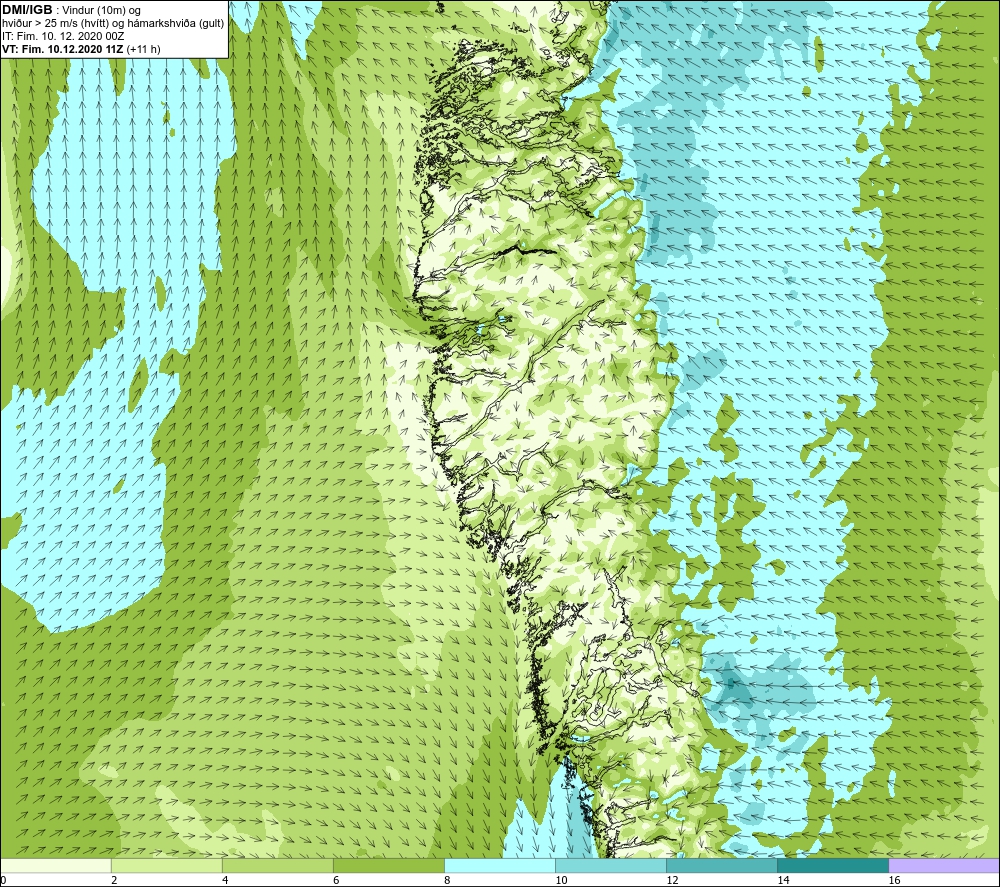Click the title line "DMI/IGB : Vindur (10m) og"

[71, 10]
